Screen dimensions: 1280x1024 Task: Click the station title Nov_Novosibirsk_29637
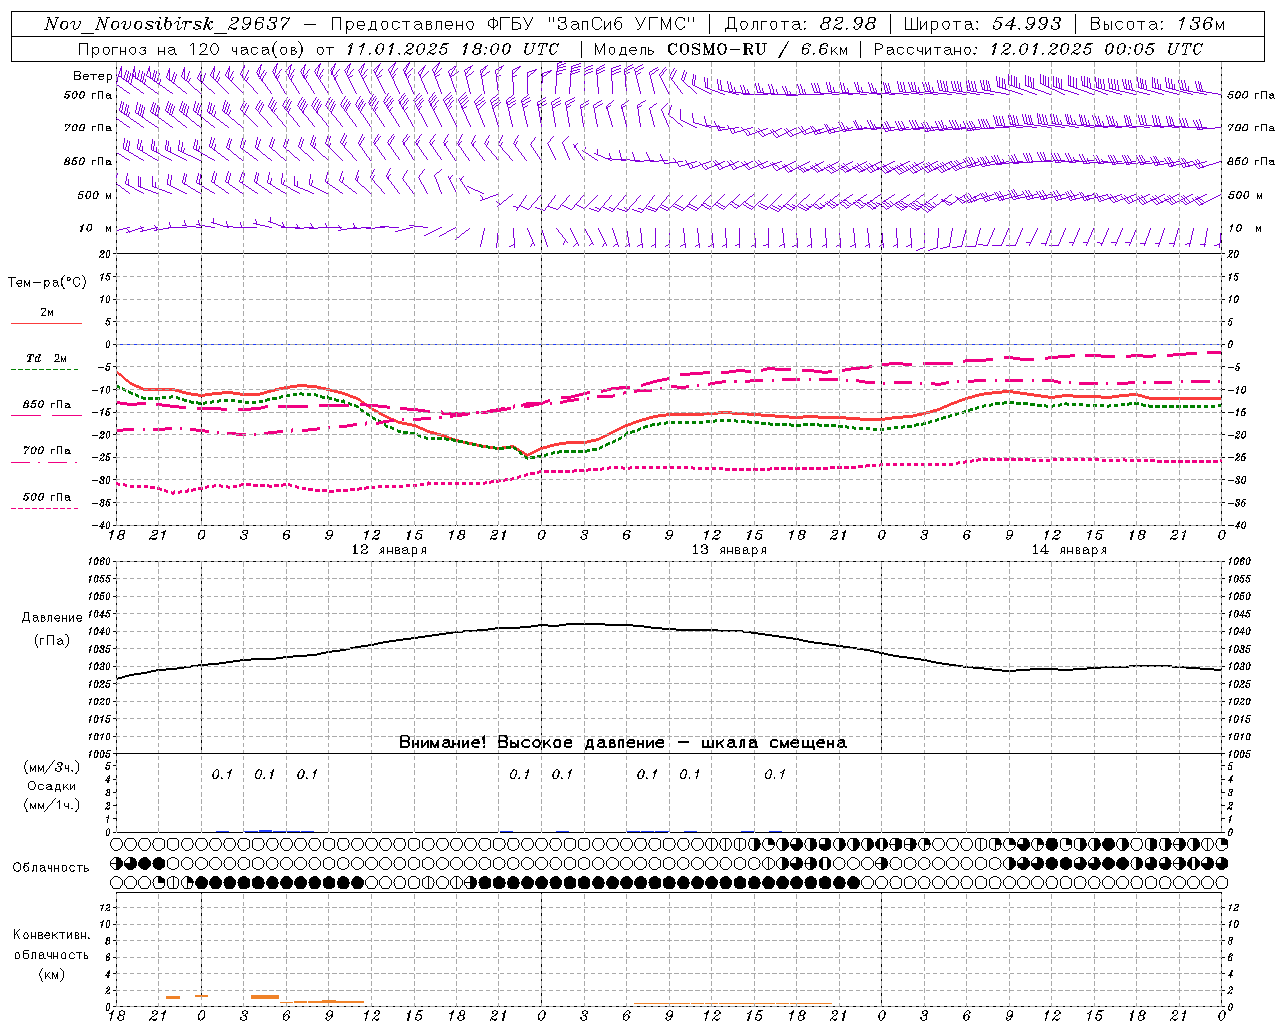coord(168,24)
